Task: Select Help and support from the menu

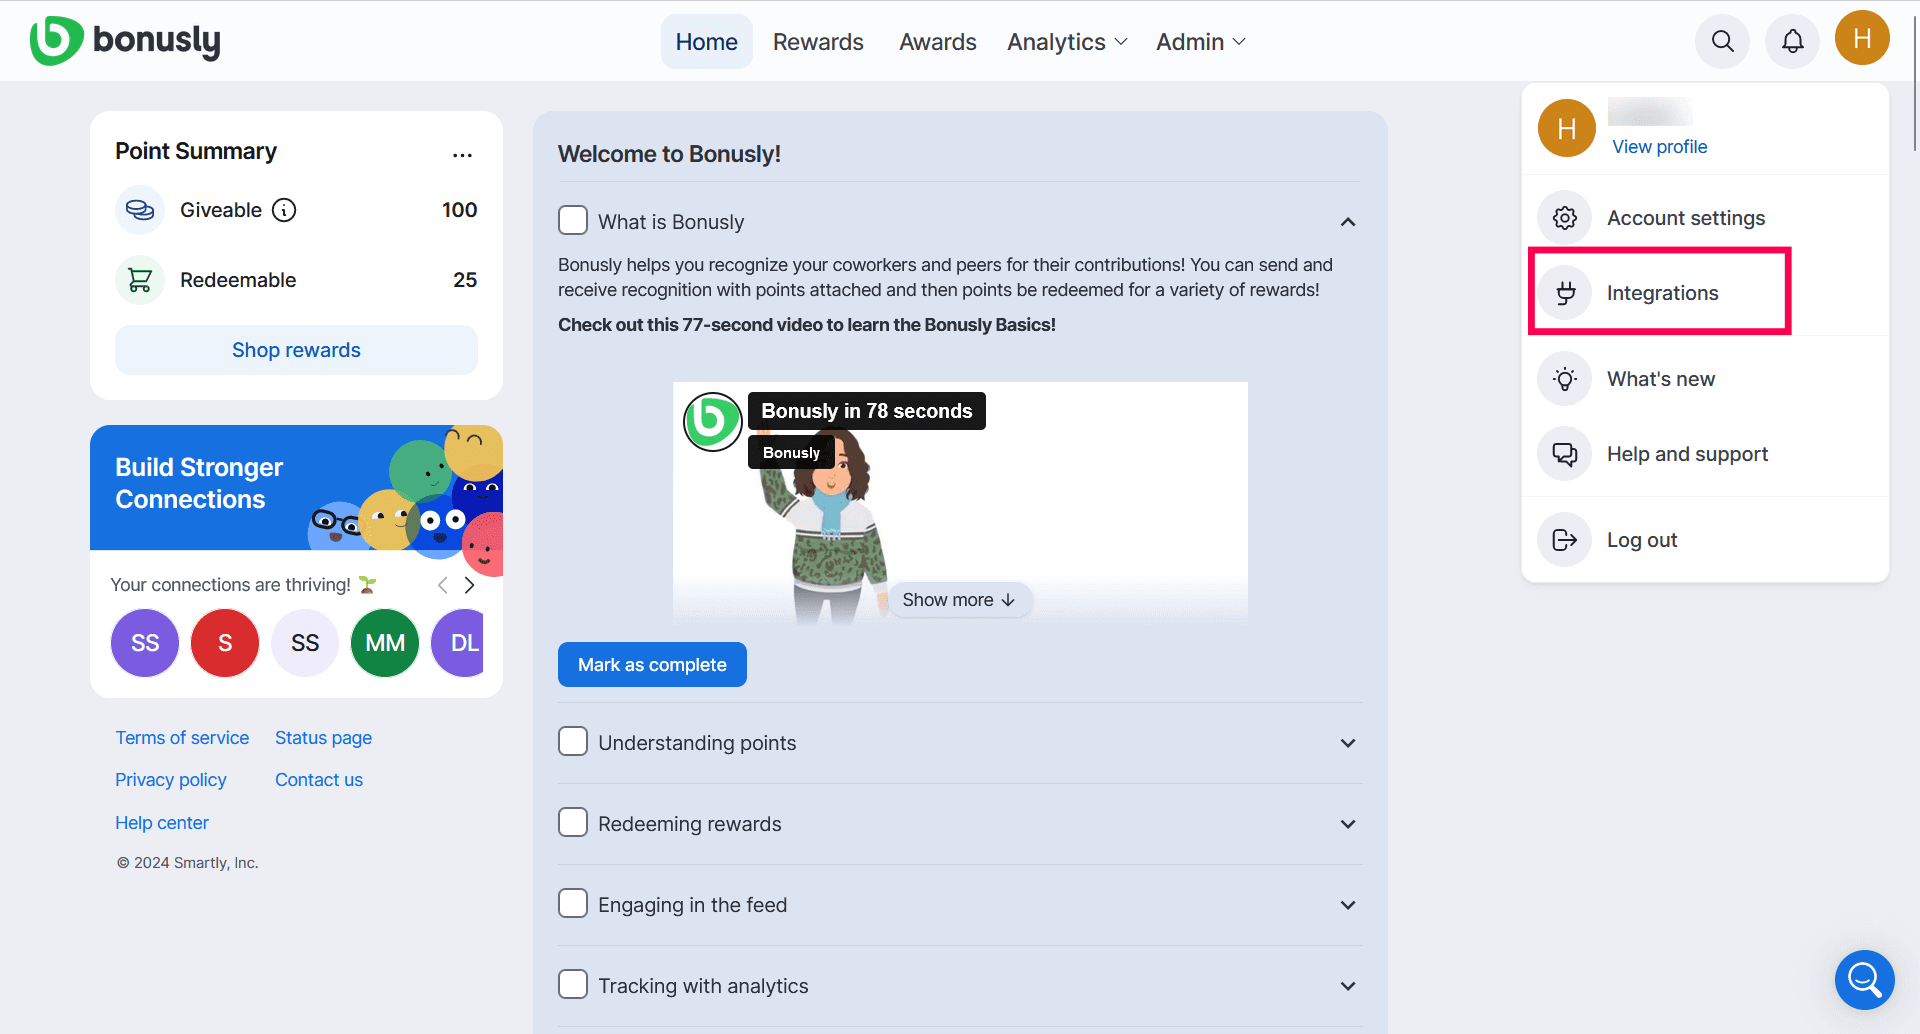Action: [1705, 454]
